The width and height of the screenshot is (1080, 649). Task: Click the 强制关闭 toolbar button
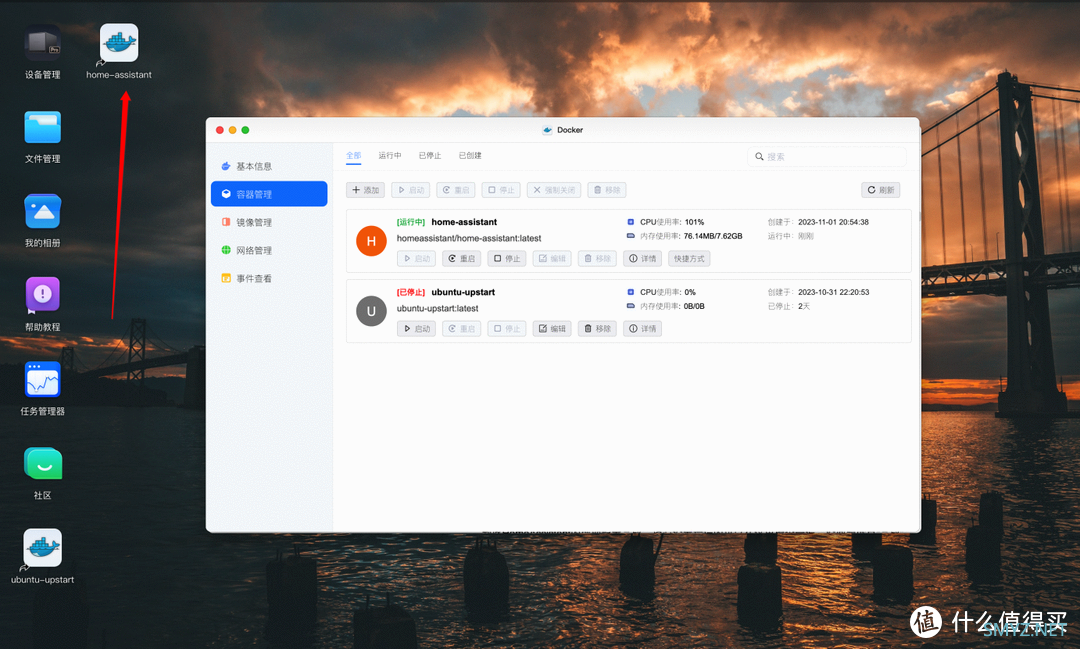point(554,190)
